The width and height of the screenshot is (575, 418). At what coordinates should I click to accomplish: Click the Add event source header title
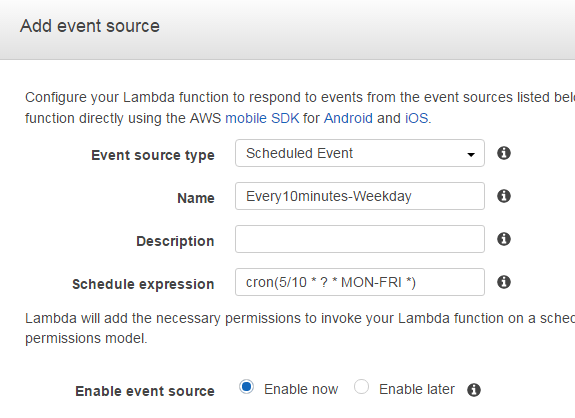tap(90, 26)
